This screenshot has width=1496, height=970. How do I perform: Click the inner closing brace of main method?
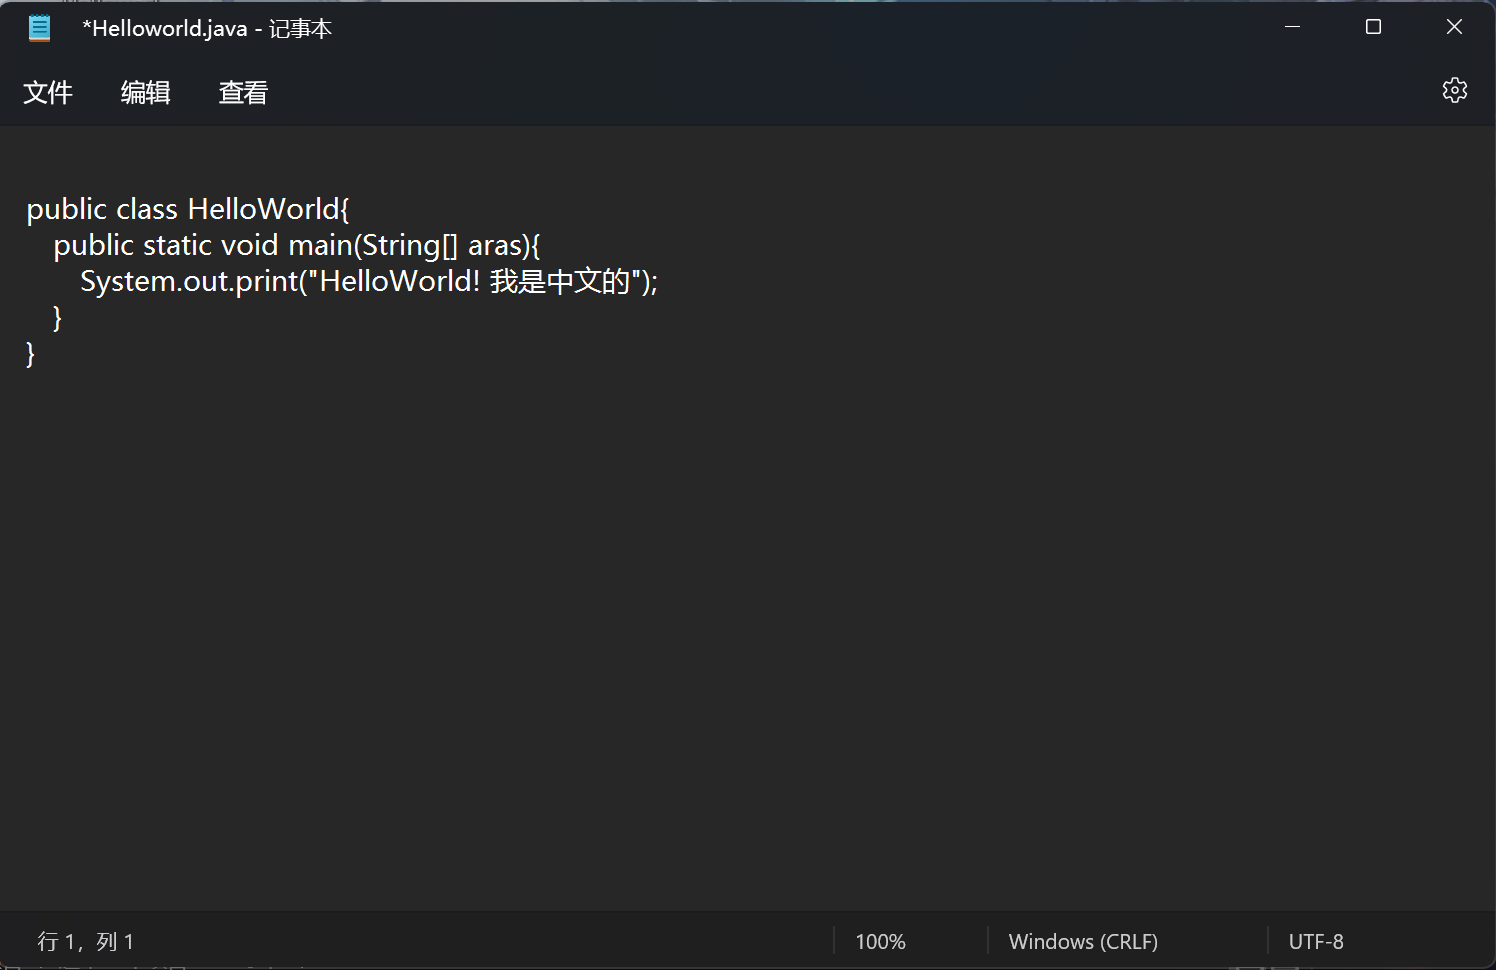[57, 318]
